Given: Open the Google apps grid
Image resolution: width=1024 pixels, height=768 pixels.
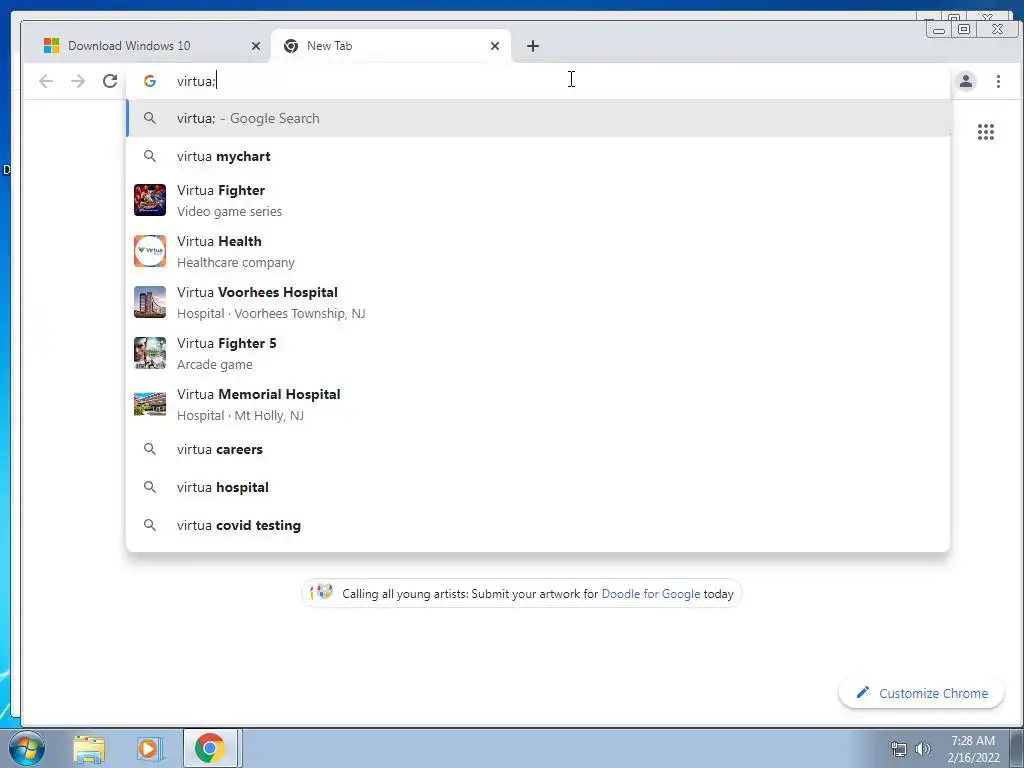Looking at the screenshot, I should pos(985,132).
